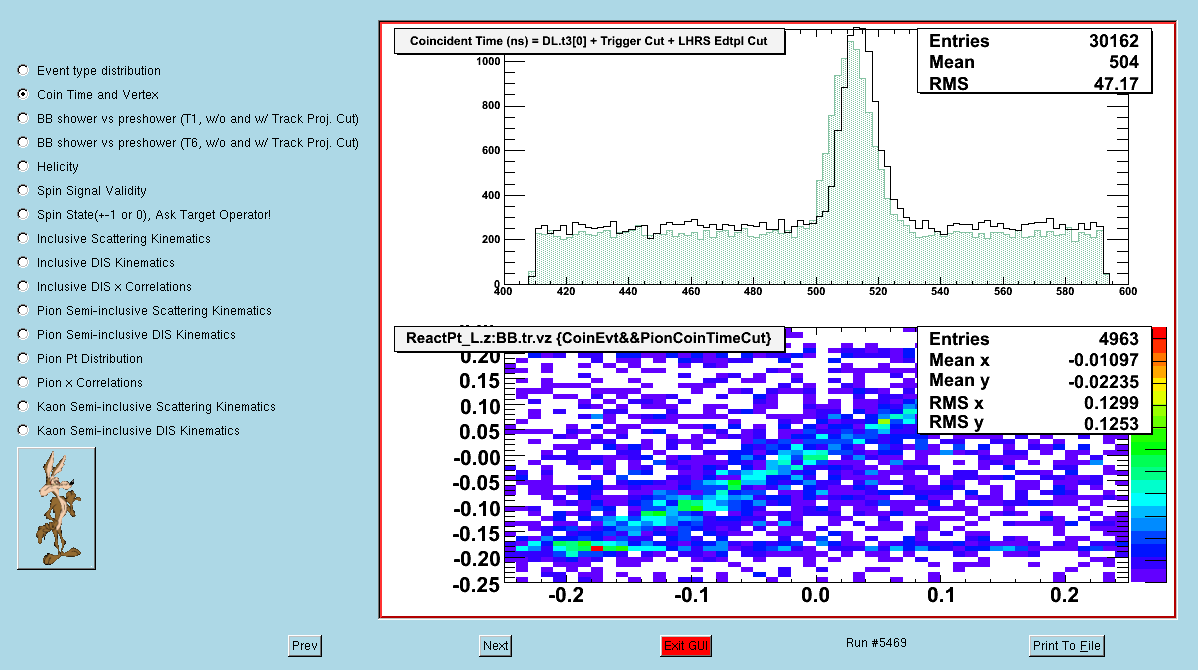
Task: Click the ReactPt_L.z:BB.tr.vz plot title box
Action: click(589, 338)
